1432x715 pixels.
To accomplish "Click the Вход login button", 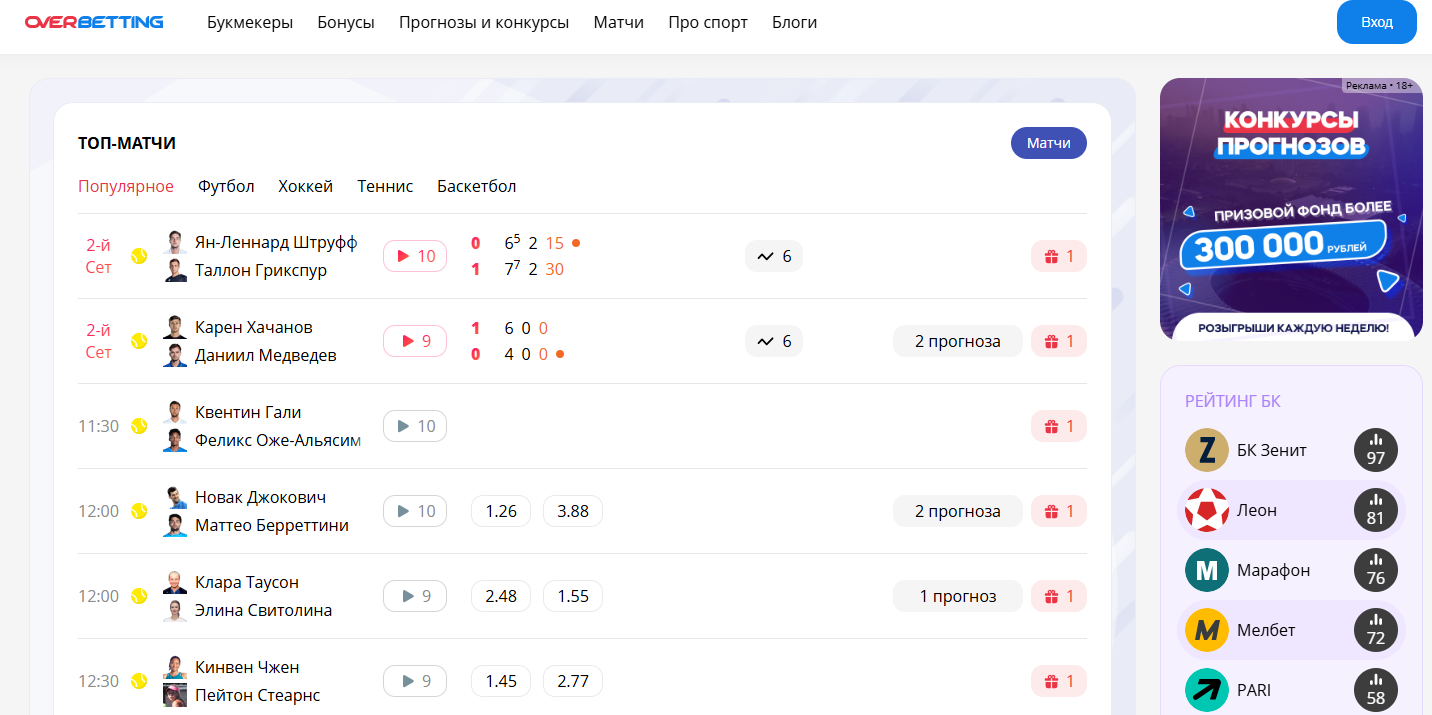I will (1376, 22).
